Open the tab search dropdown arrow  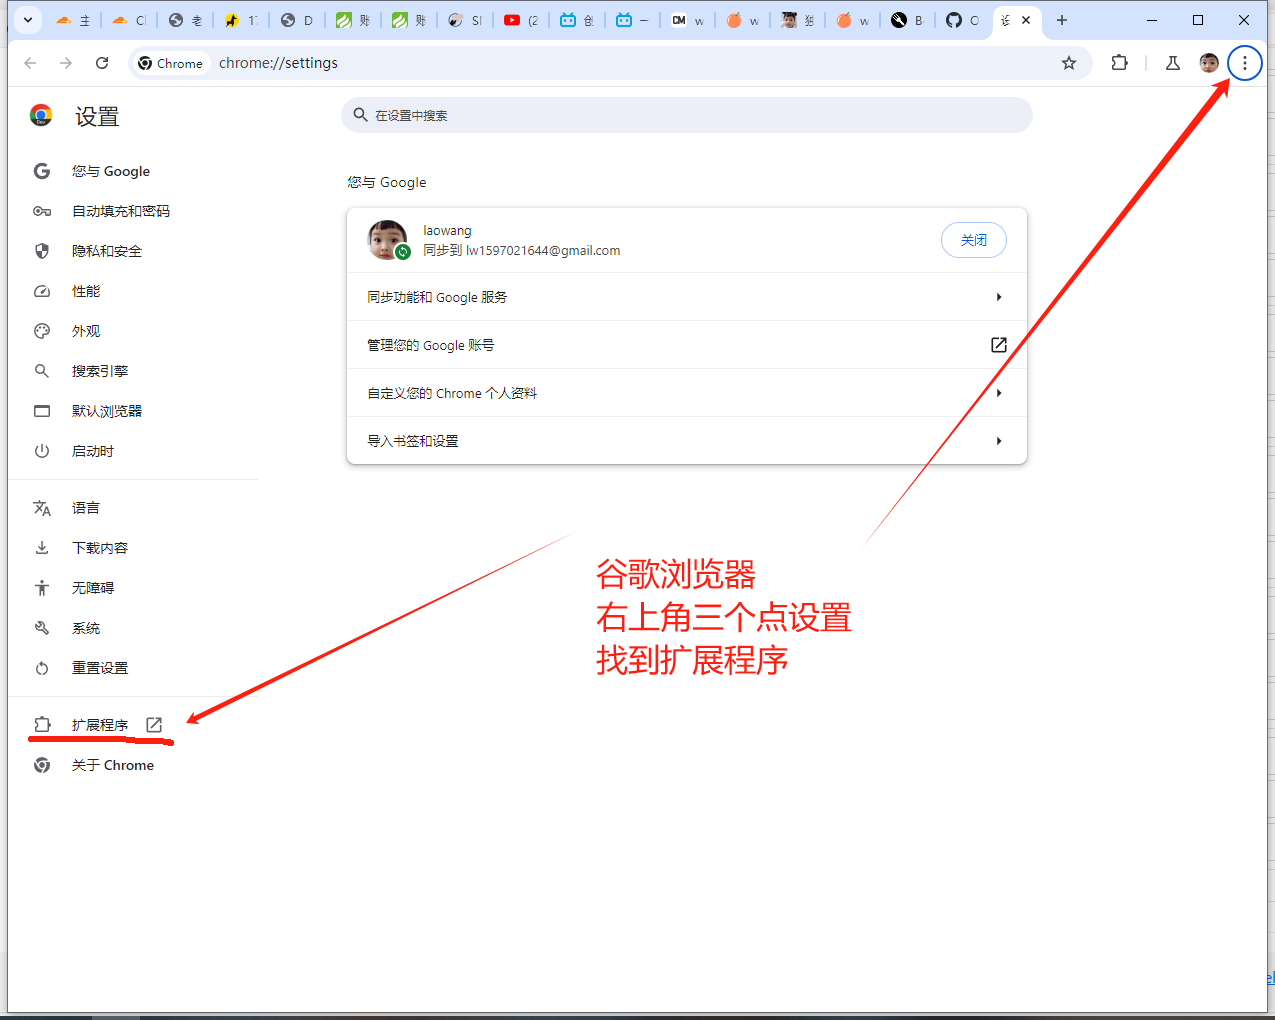[28, 20]
